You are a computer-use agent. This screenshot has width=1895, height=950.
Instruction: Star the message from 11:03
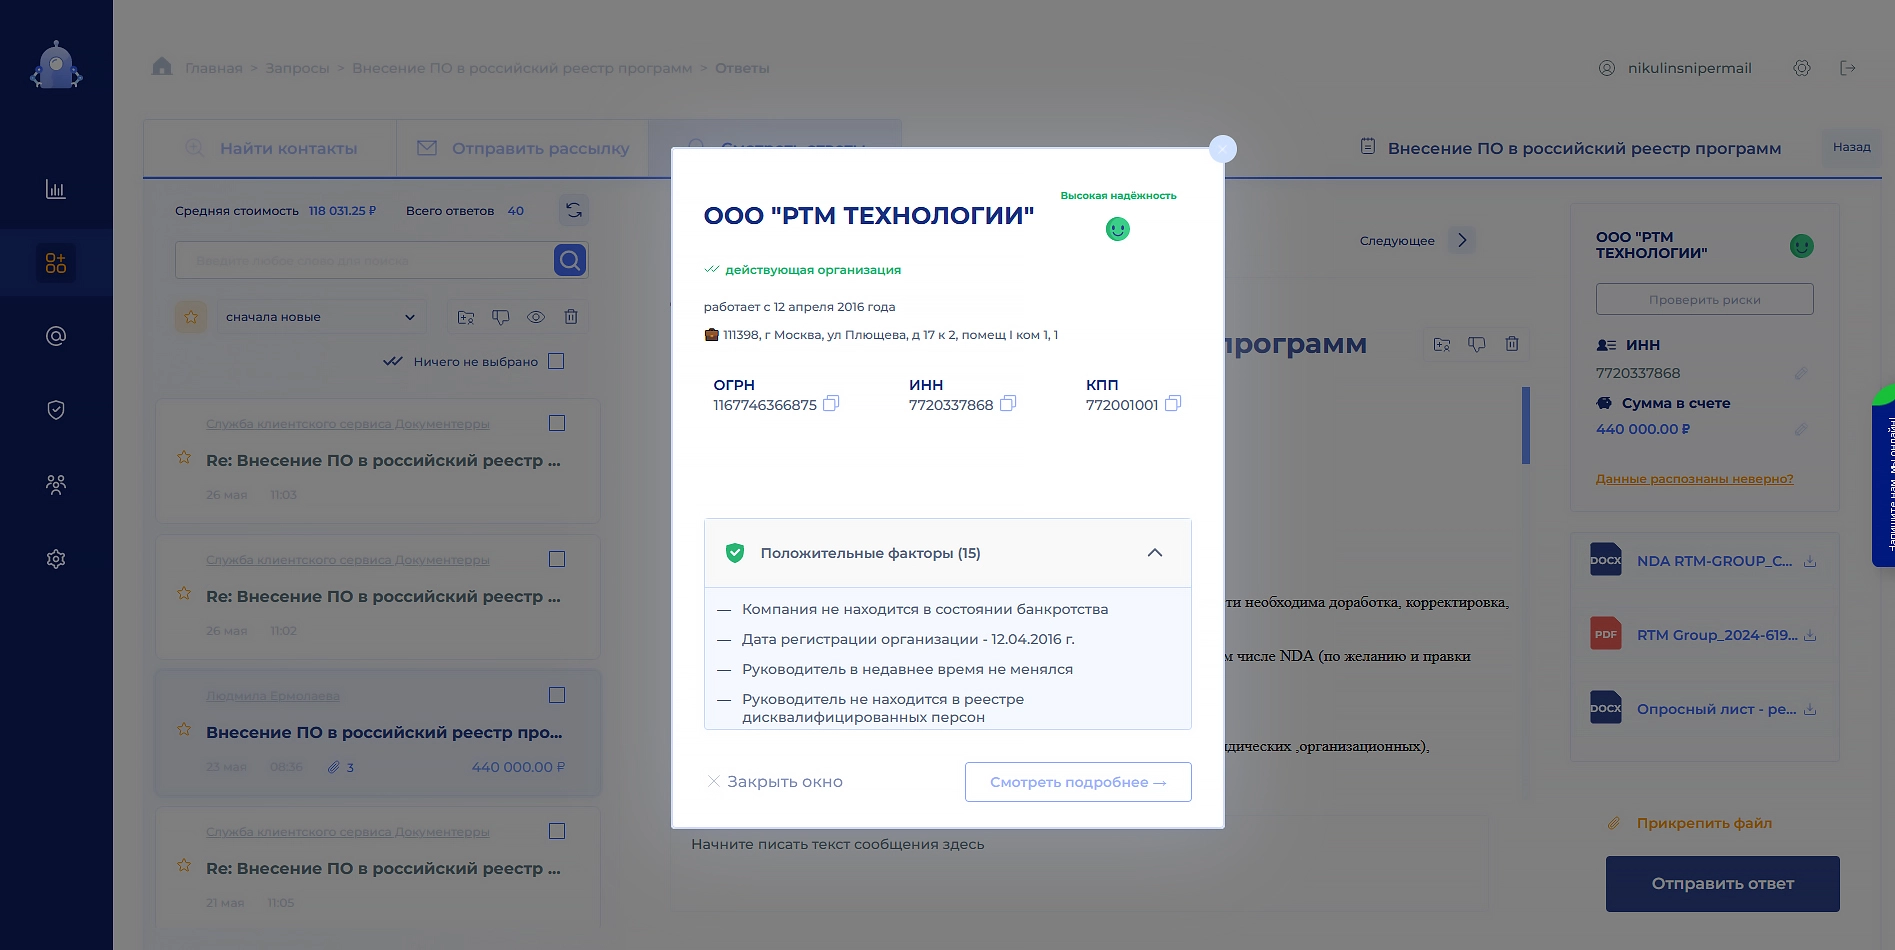click(x=184, y=457)
